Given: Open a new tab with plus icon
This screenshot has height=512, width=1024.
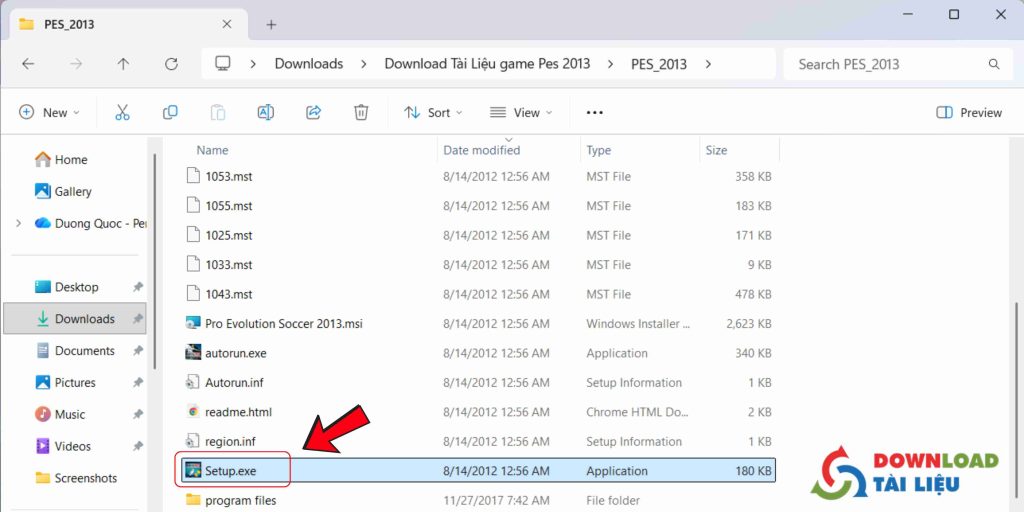Looking at the screenshot, I should click(271, 25).
